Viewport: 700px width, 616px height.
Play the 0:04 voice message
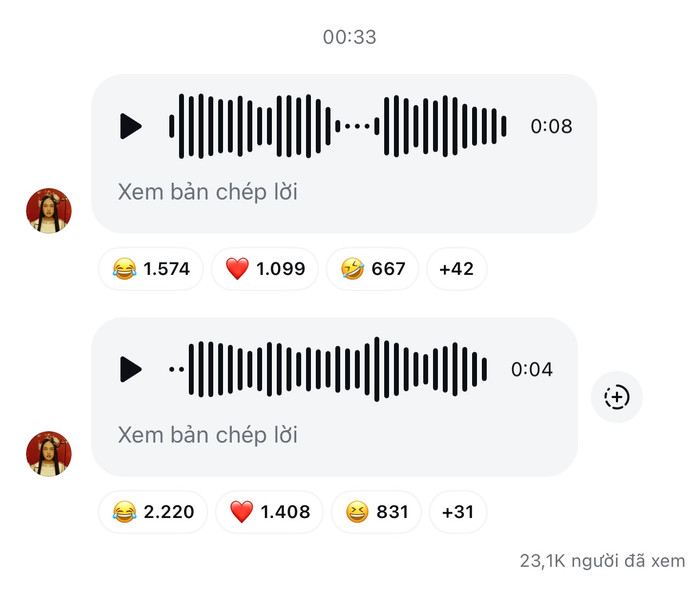point(131,369)
